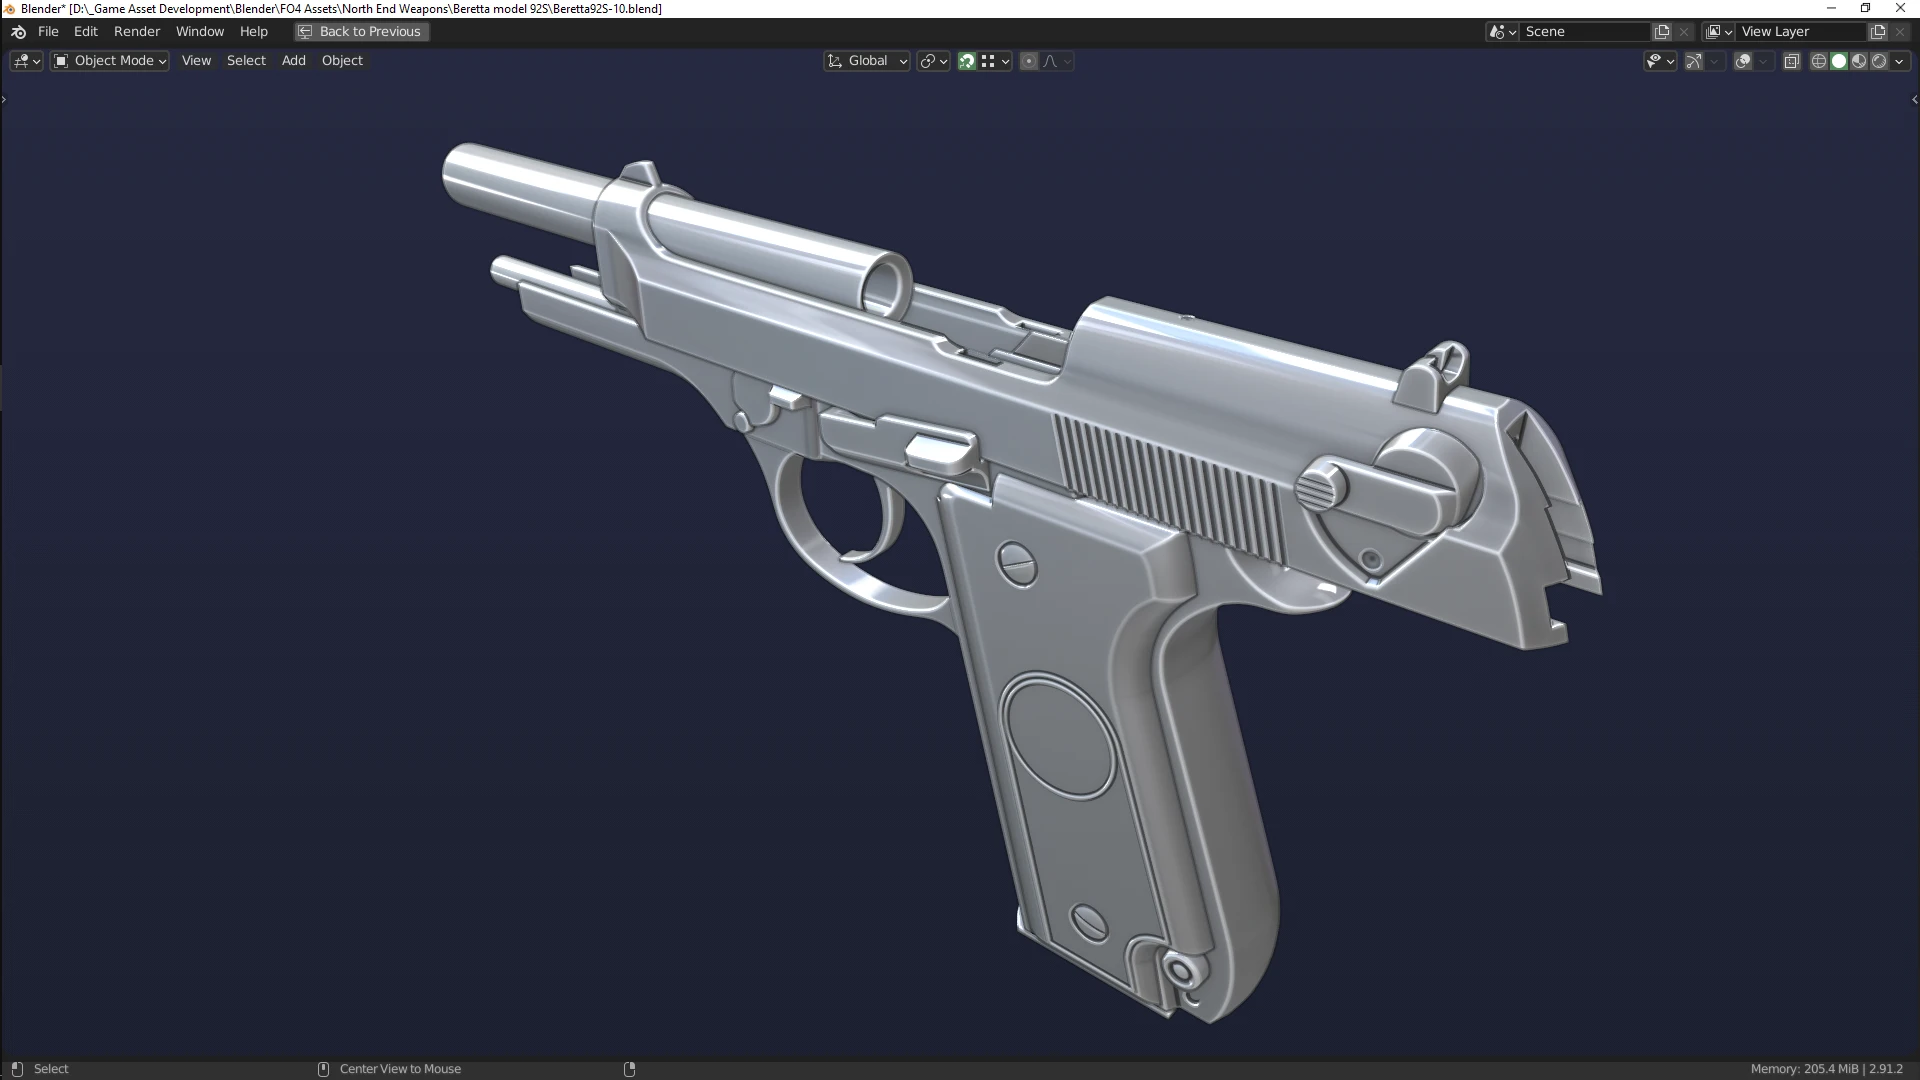Screen dimensions: 1920x1080
Task: Click the right-mouse icon in status bar
Action: pyautogui.click(x=629, y=1069)
